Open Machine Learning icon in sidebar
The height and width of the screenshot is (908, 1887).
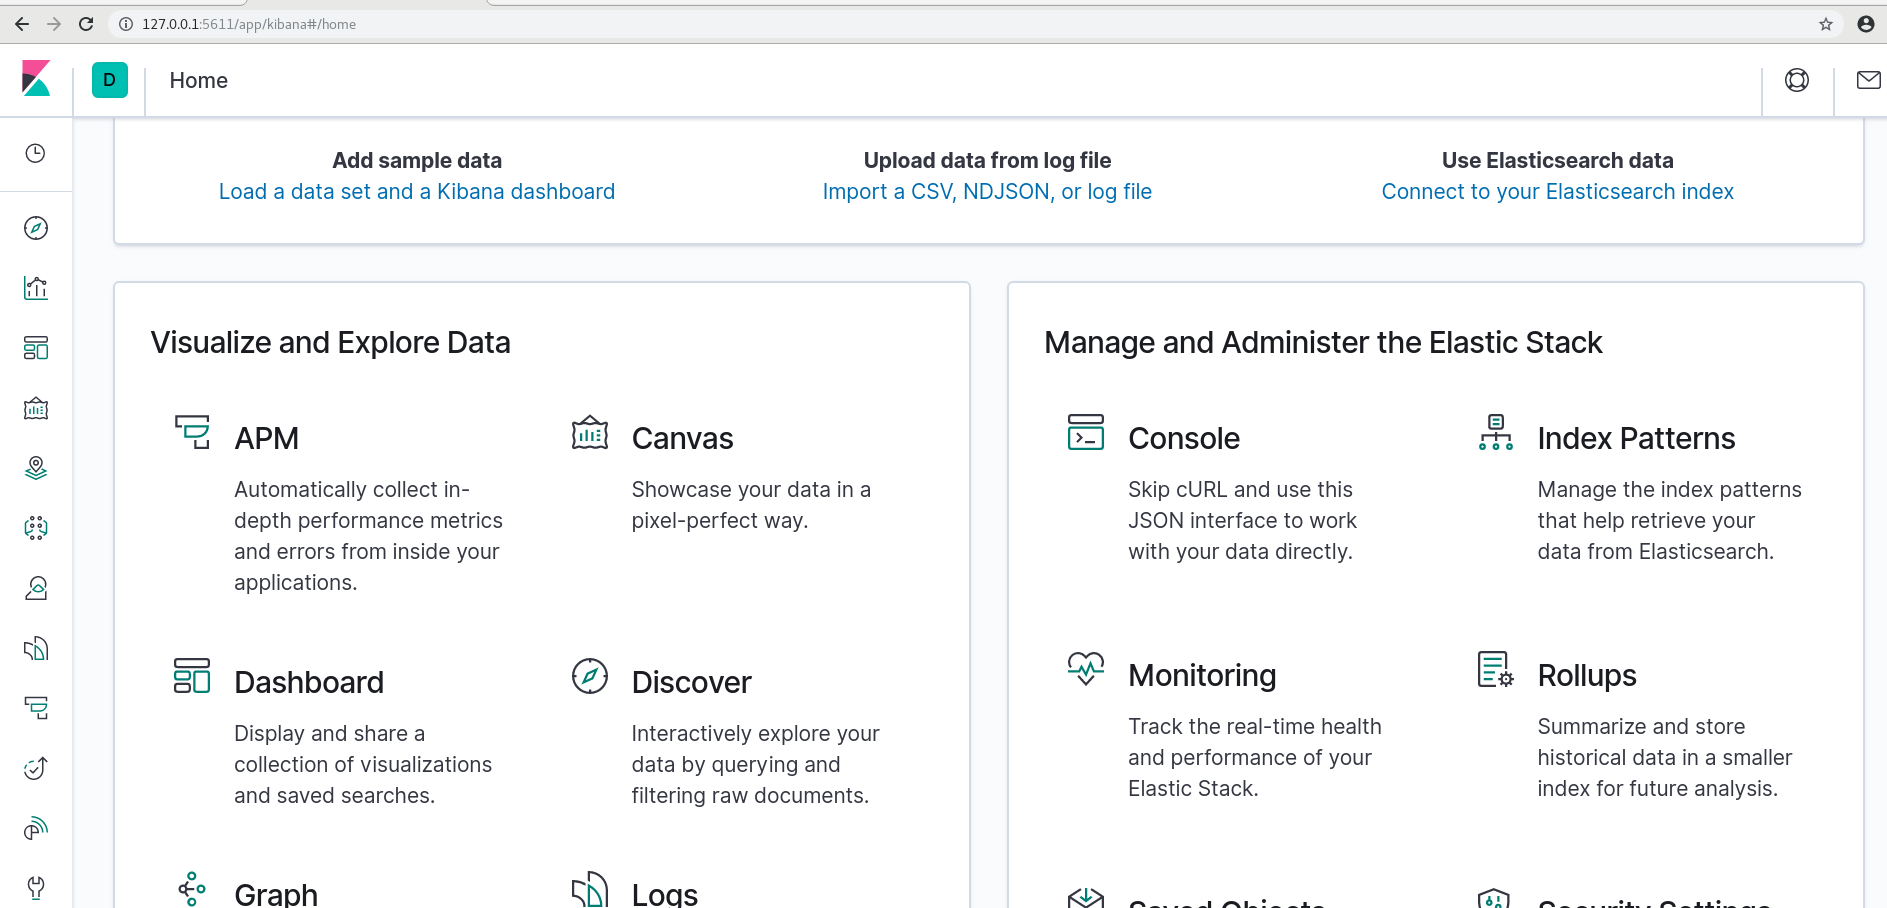click(36, 528)
